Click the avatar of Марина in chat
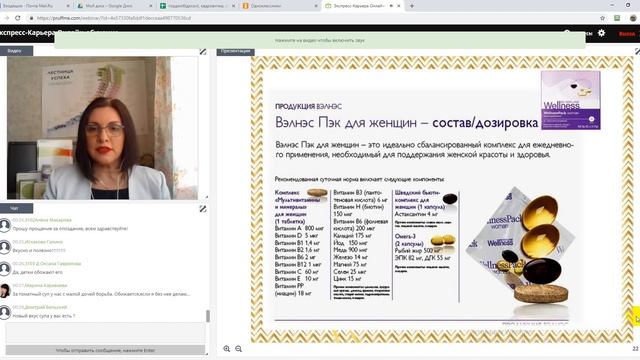 click(5, 291)
